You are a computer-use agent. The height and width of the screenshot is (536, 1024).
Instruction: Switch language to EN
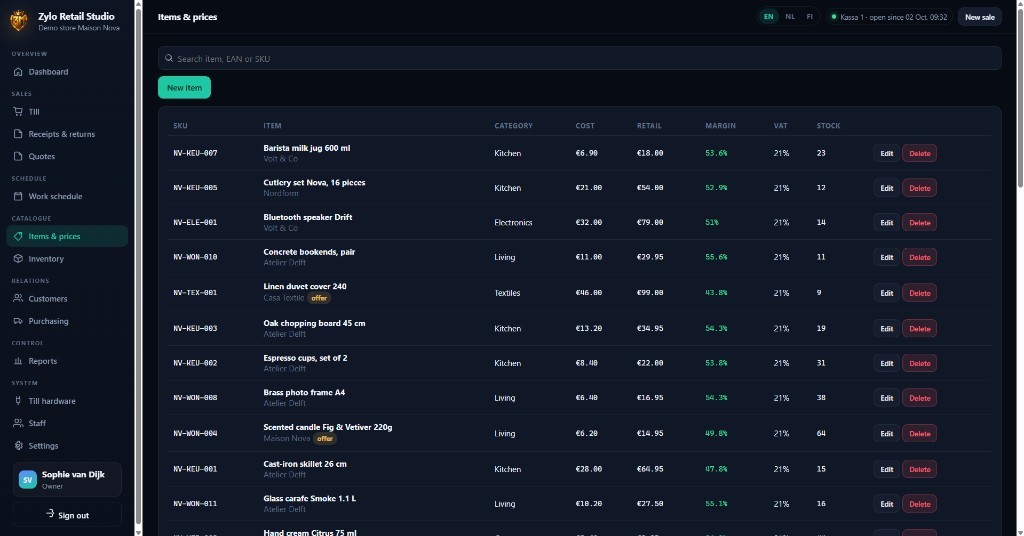click(x=769, y=17)
